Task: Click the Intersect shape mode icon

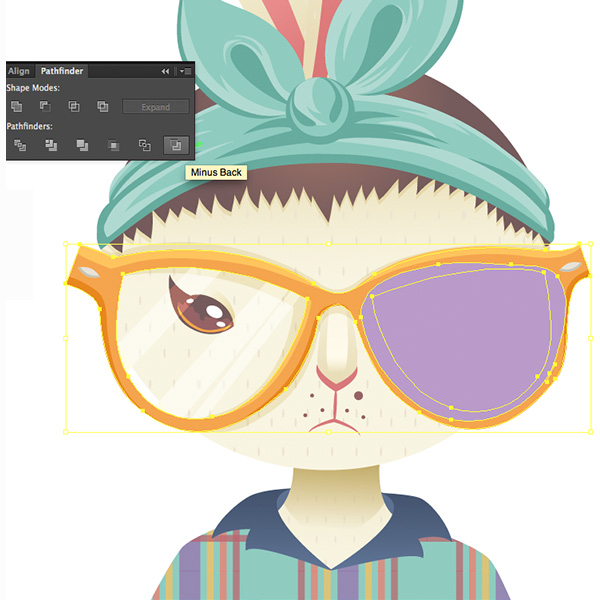Action: pos(74,106)
